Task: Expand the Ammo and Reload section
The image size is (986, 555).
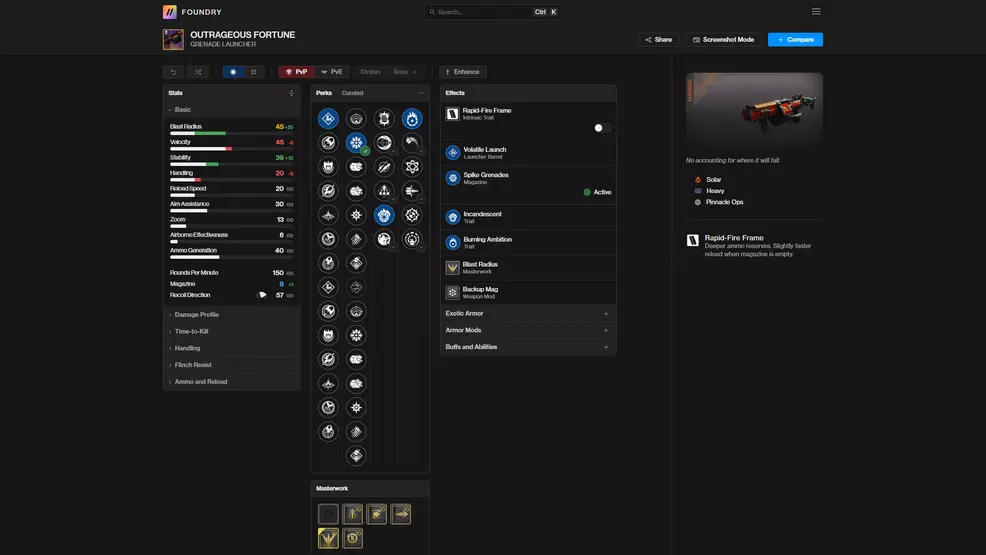Action: (x=231, y=382)
